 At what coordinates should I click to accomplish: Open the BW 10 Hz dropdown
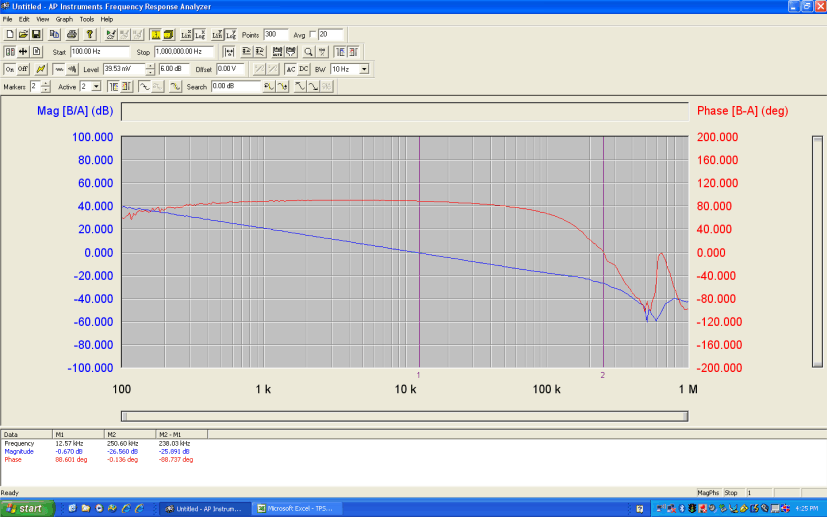coord(364,69)
